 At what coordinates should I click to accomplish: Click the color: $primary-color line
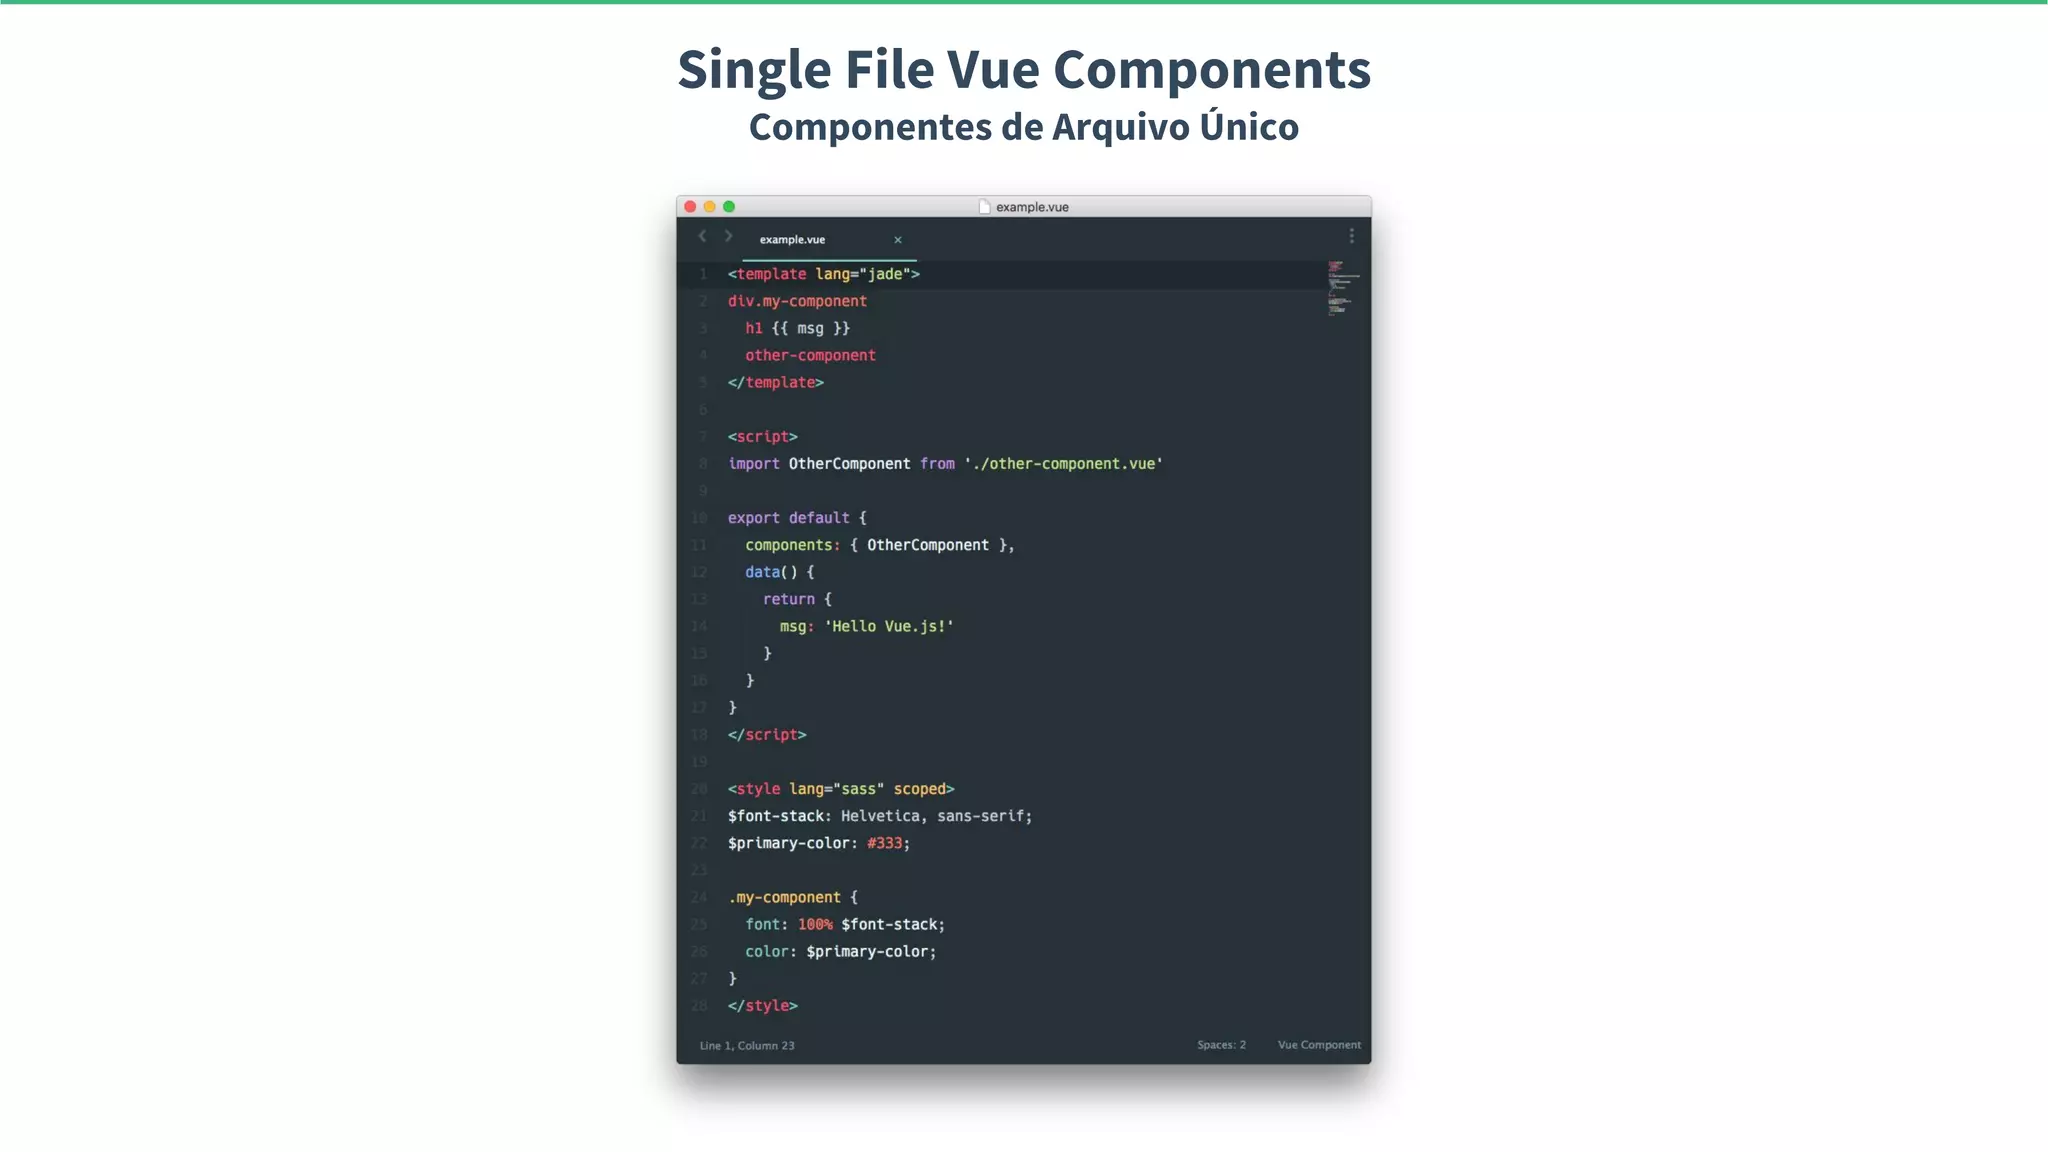841,952
